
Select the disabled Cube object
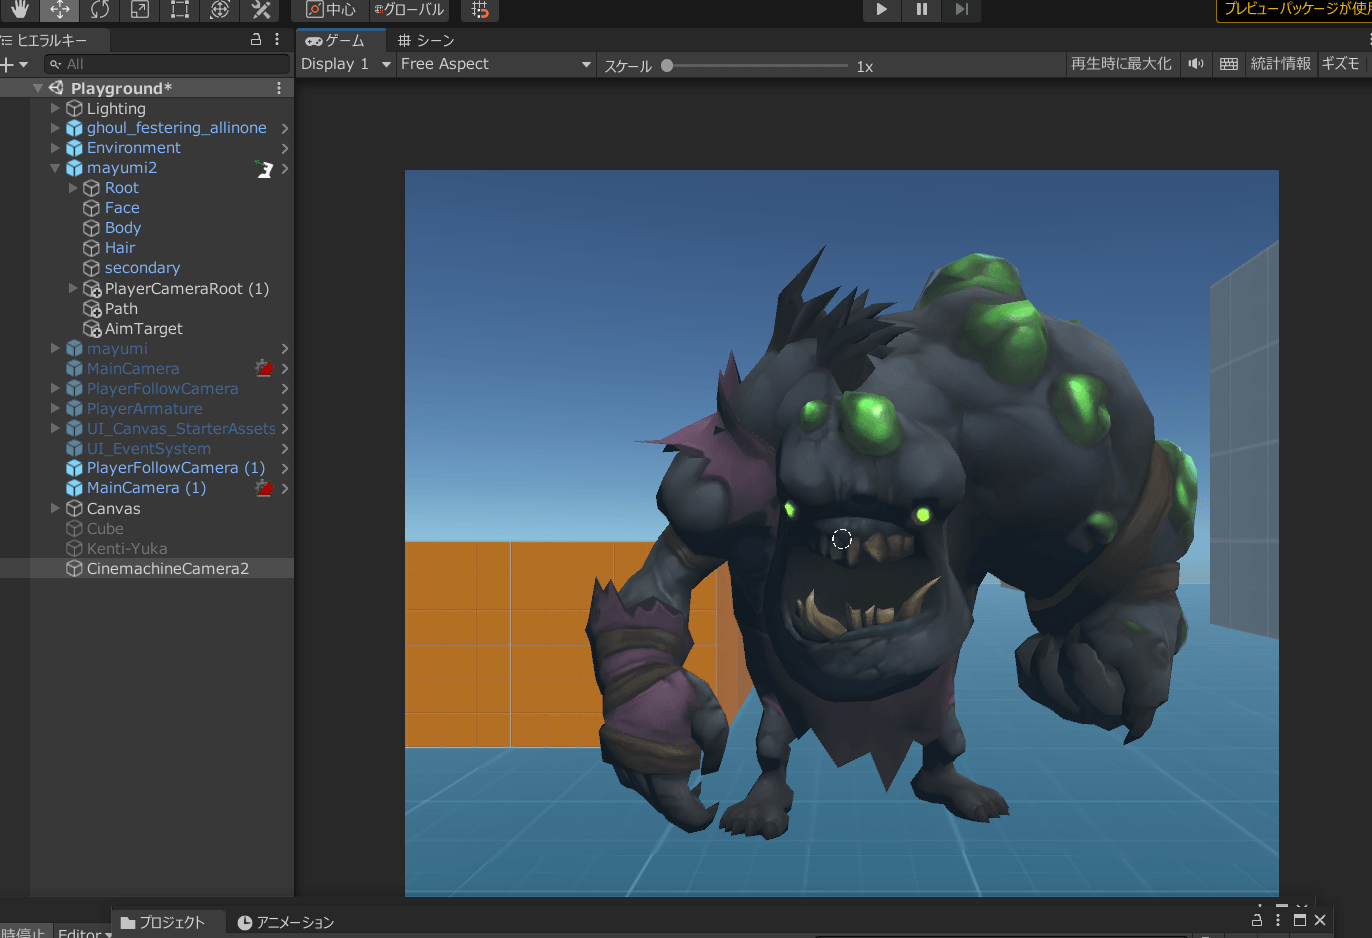(105, 528)
